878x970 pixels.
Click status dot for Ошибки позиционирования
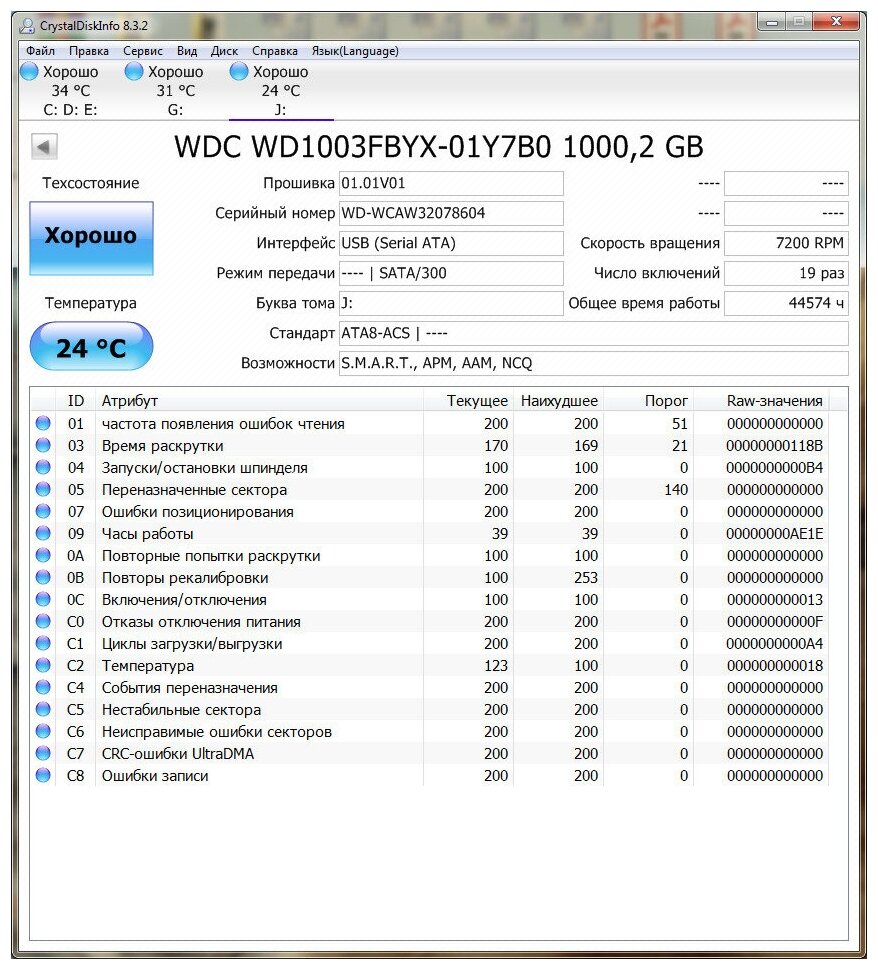(43, 511)
